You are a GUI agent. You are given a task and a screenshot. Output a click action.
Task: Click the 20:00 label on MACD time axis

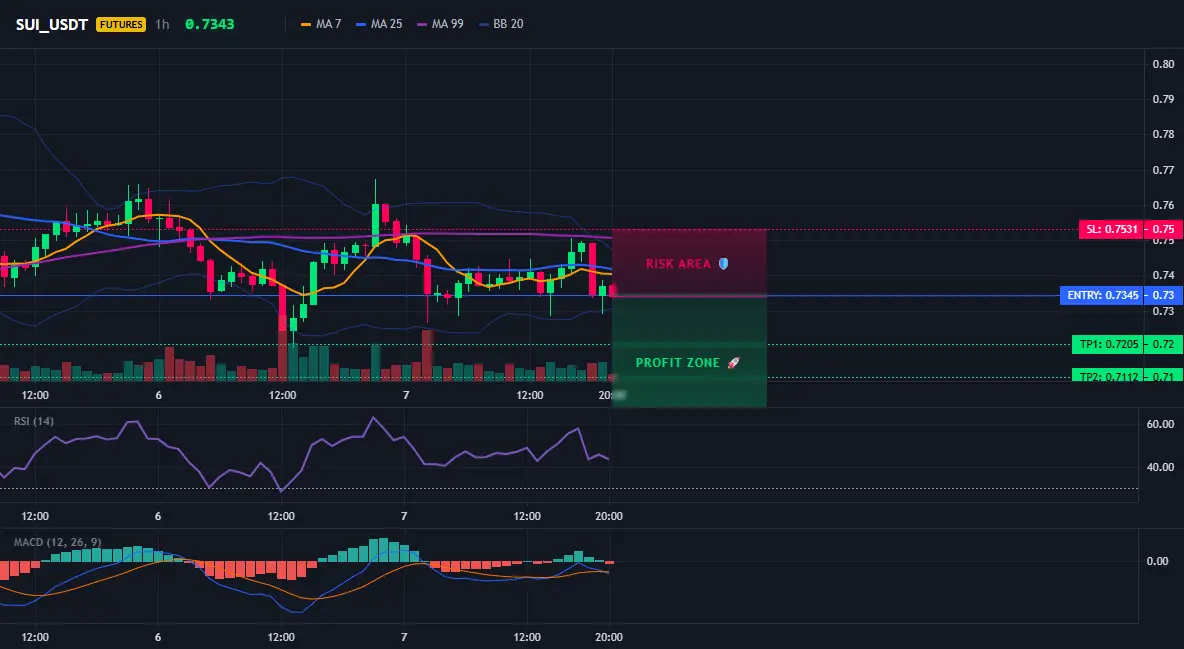pyautogui.click(x=609, y=637)
